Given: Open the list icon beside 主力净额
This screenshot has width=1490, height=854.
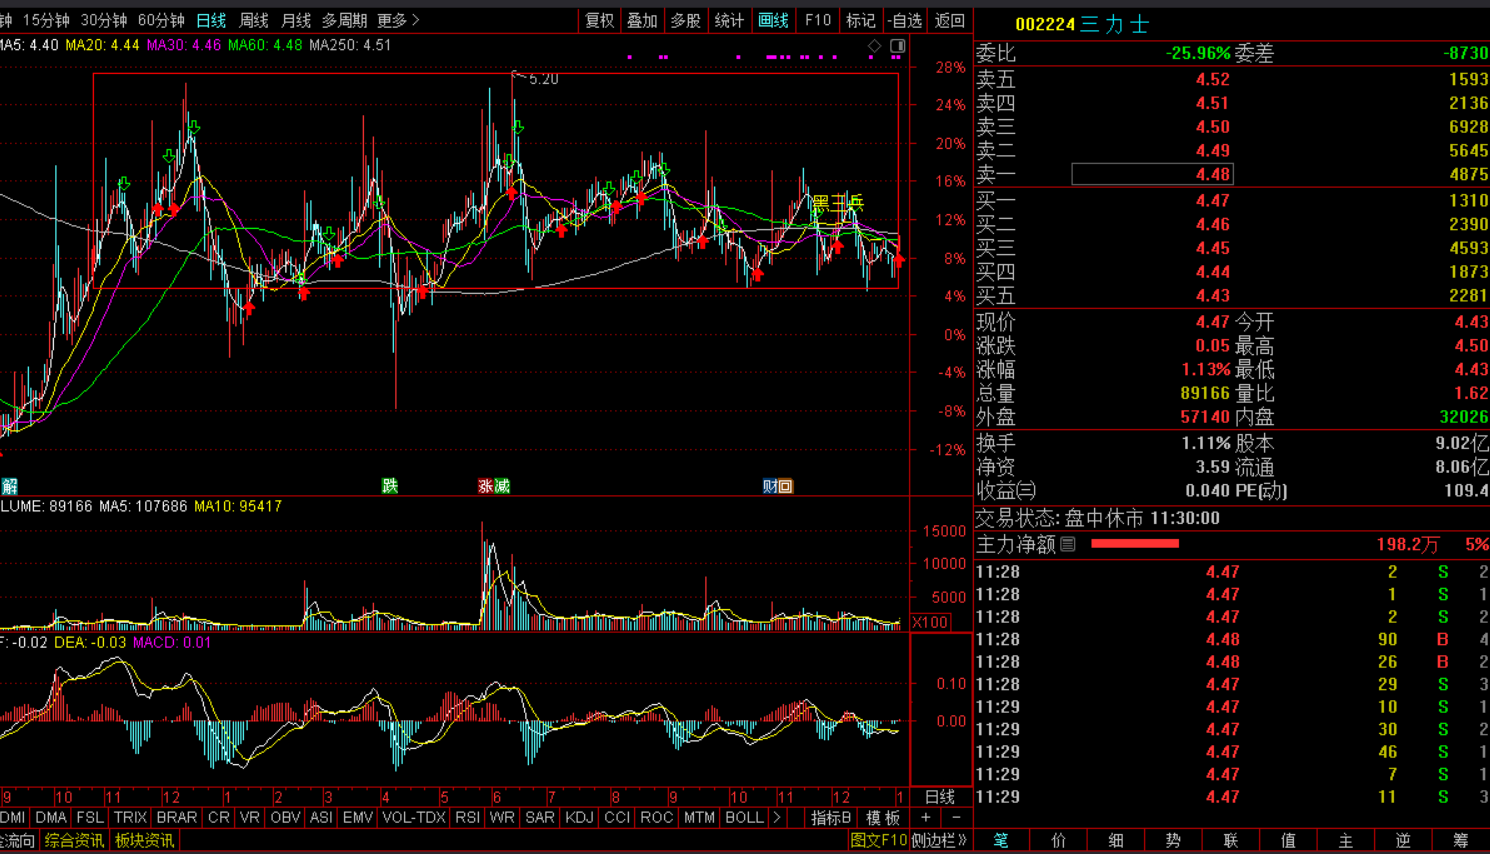Looking at the screenshot, I should (x=1068, y=544).
